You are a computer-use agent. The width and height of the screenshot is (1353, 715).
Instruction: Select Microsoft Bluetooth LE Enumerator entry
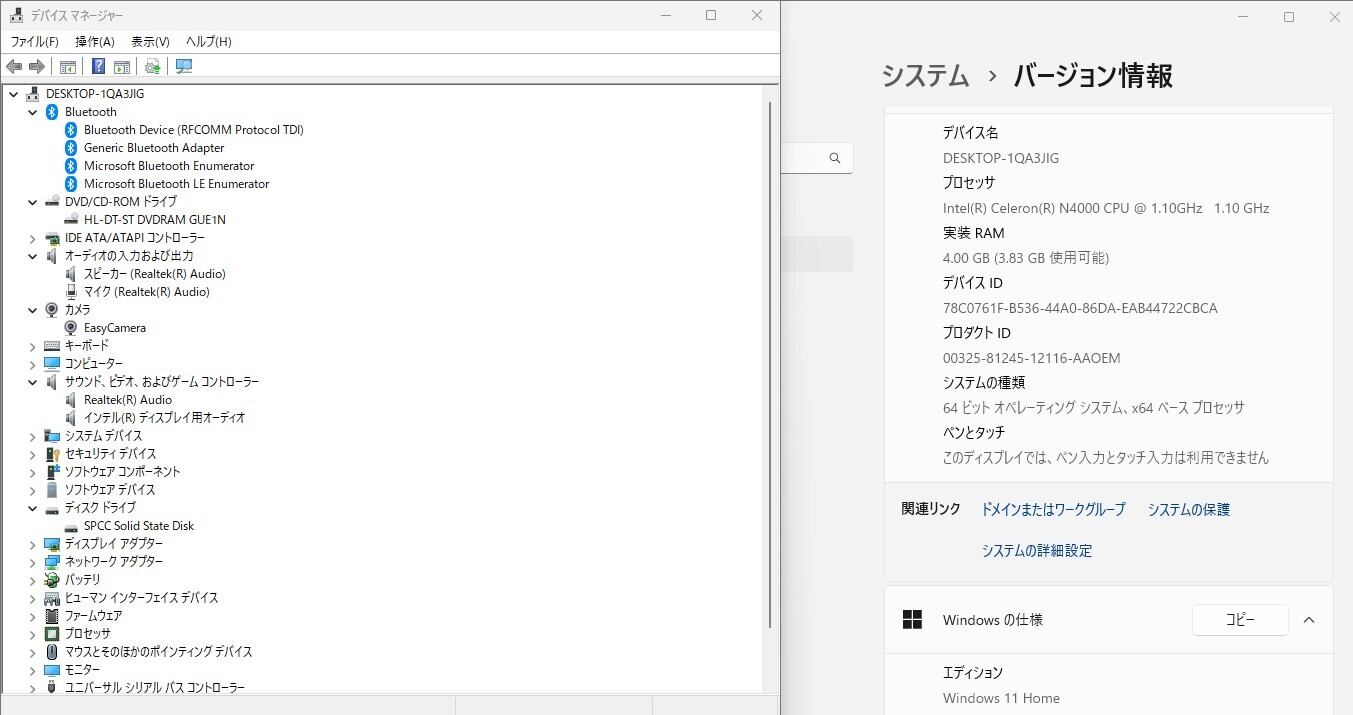pyautogui.click(x=176, y=184)
